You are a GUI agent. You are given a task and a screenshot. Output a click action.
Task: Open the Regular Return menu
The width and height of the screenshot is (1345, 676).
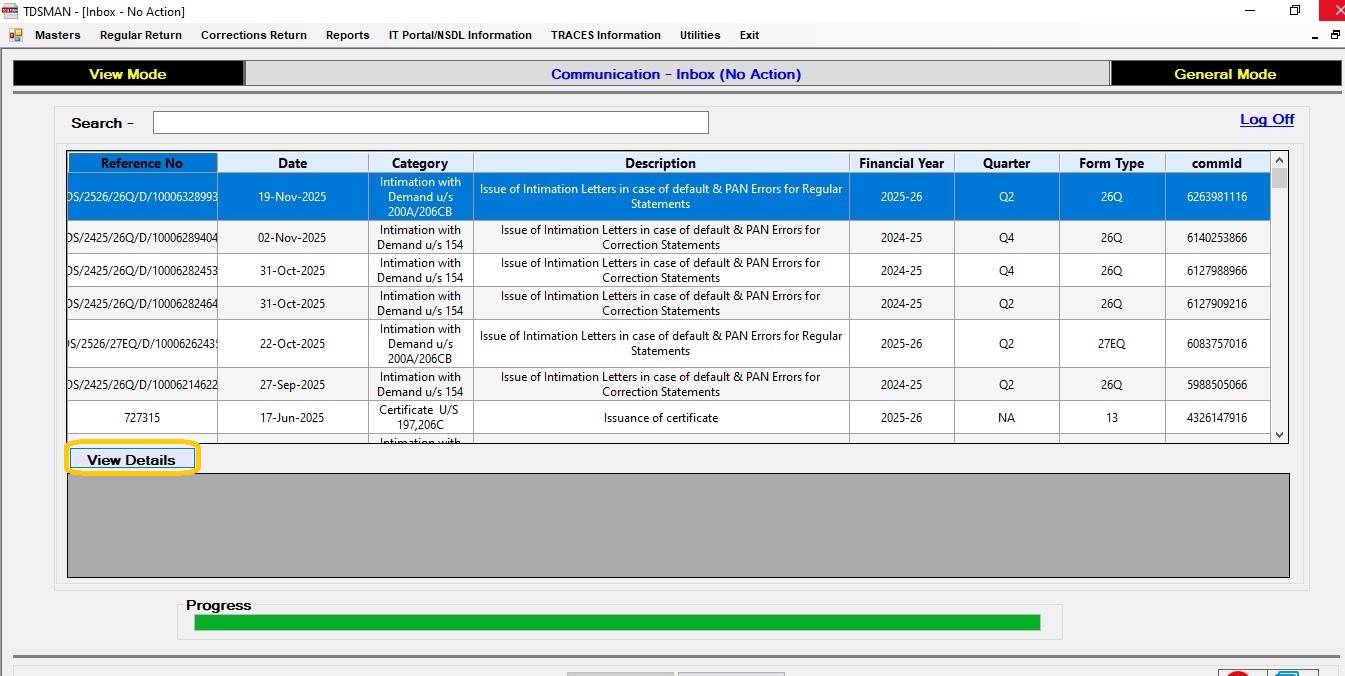tap(140, 35)
